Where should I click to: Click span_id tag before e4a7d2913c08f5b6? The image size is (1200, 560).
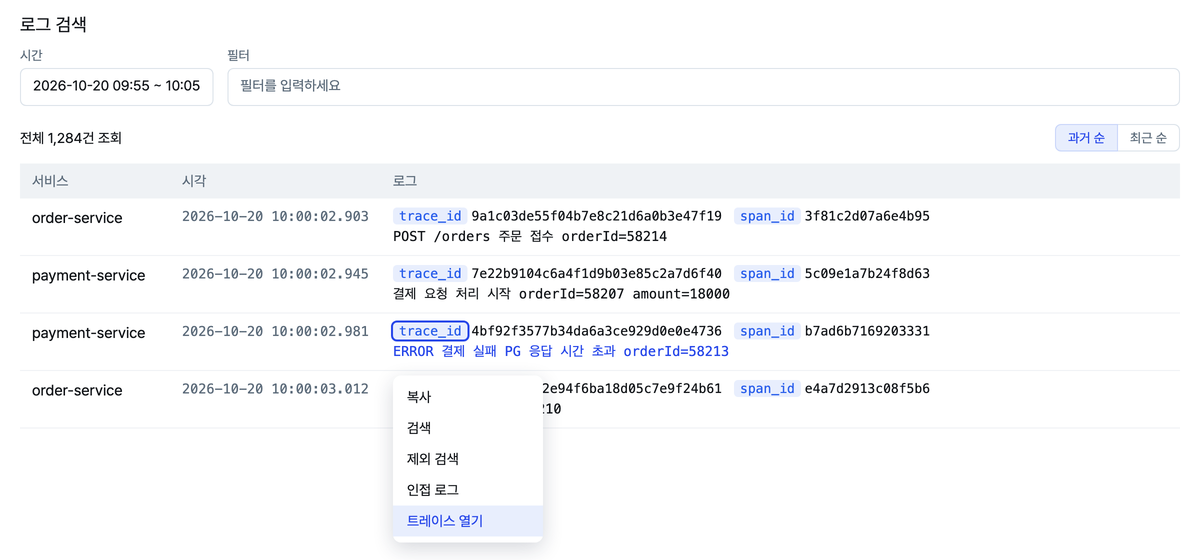pos(767,388)
